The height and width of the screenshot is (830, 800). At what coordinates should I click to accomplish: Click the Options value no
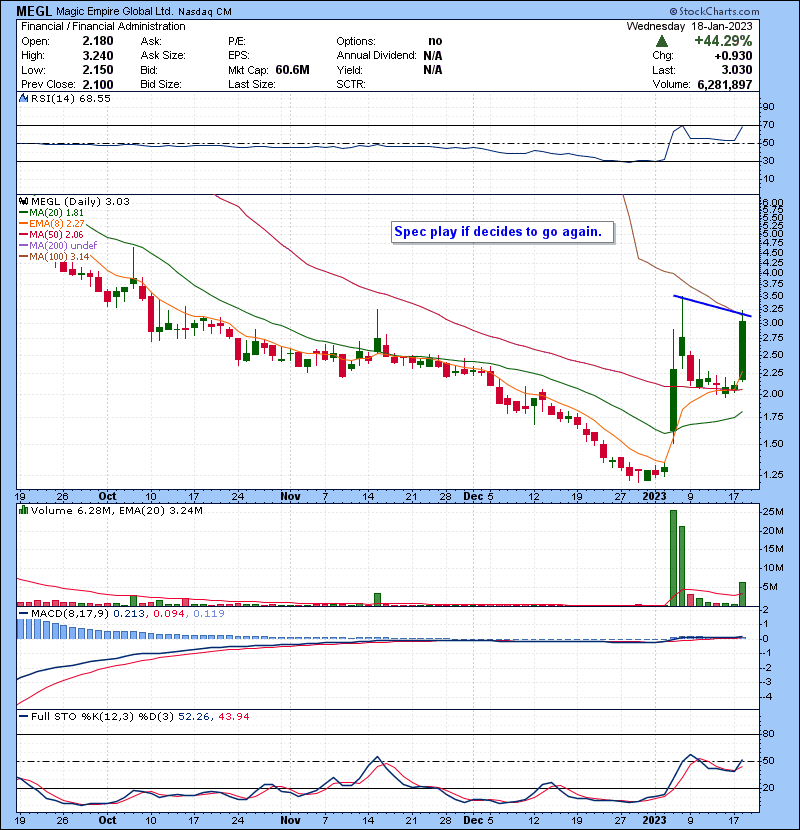coord(435,41)
